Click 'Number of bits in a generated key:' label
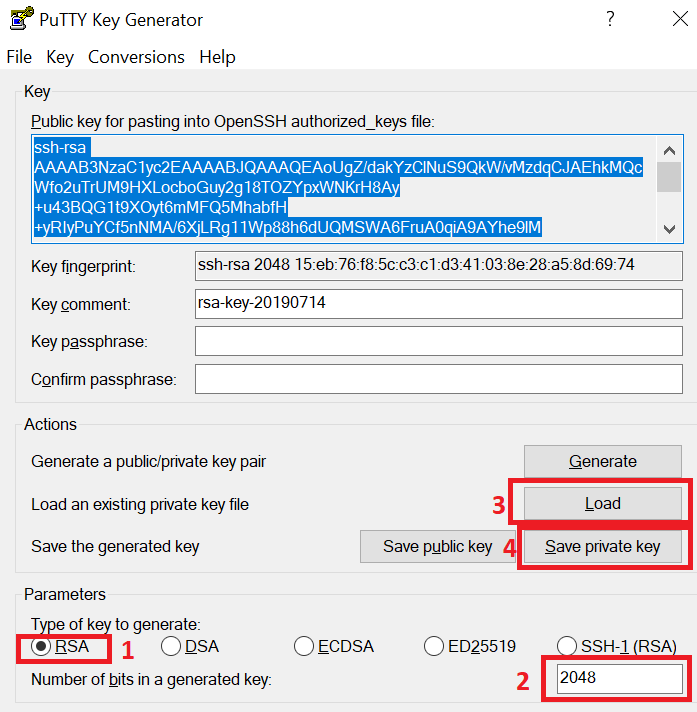This screenshot has width=697, height=712. click(151, 680)
